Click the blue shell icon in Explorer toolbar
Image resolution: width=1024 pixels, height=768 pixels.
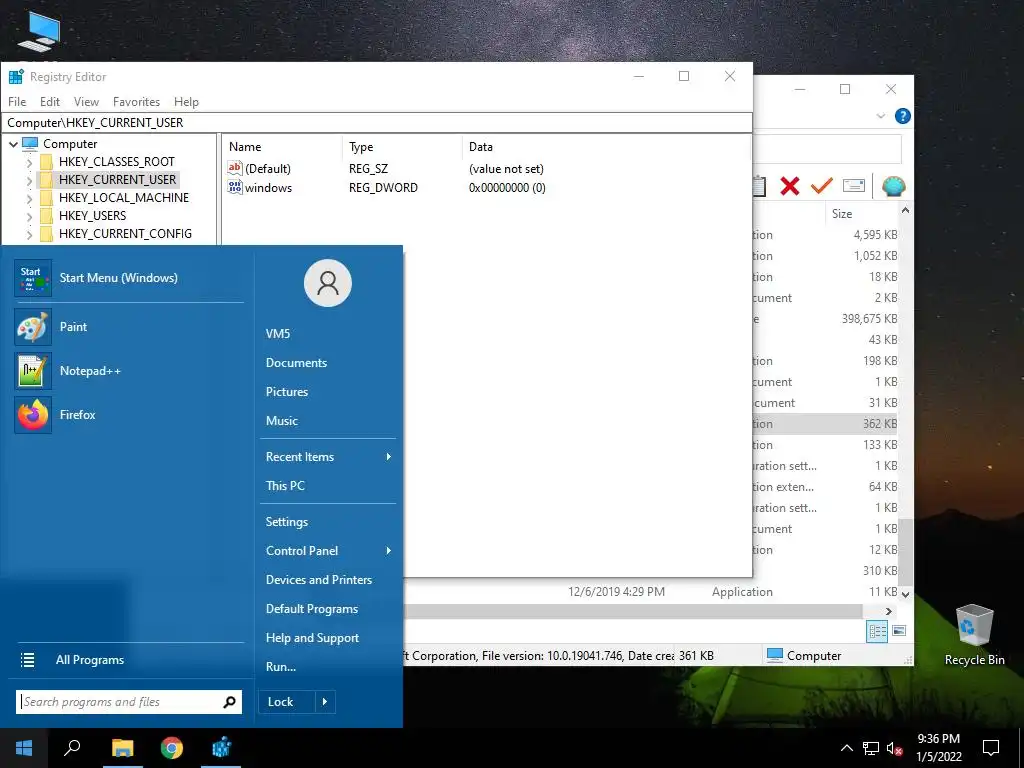[x=893, y=186]
